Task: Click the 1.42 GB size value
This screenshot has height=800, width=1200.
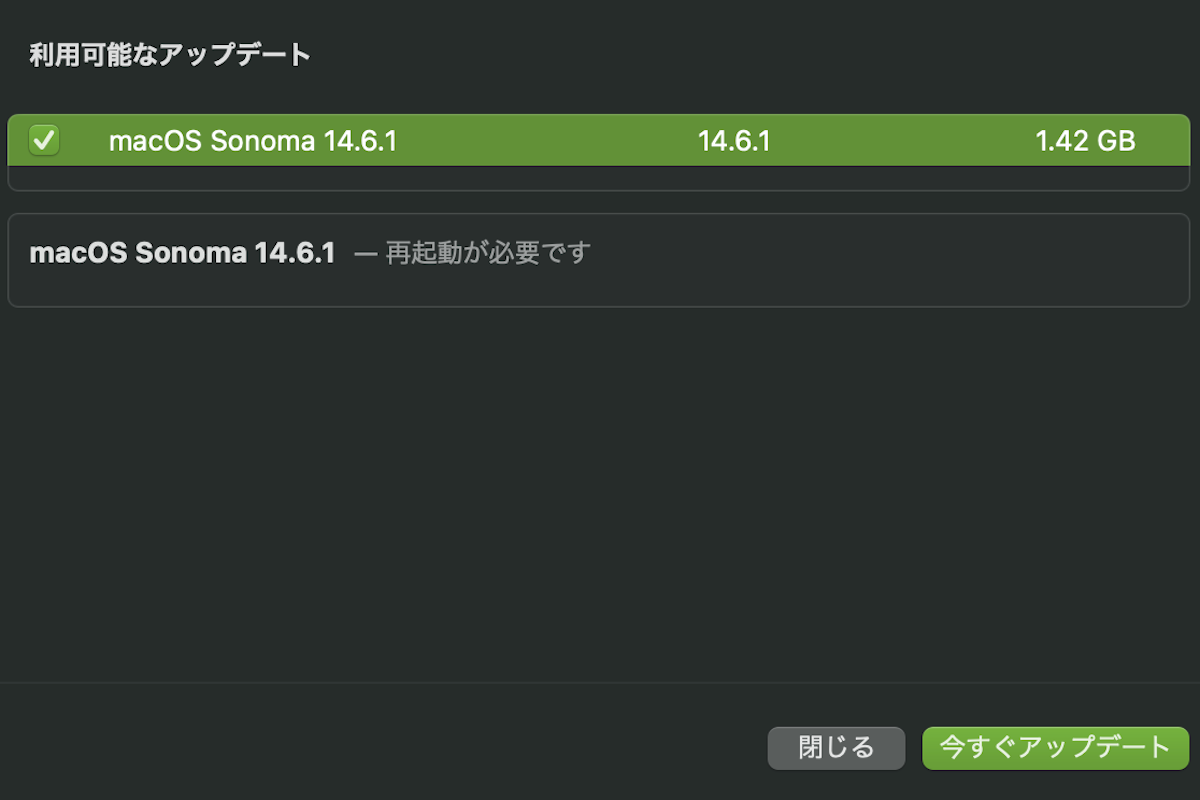Action: pos(1085,141)
